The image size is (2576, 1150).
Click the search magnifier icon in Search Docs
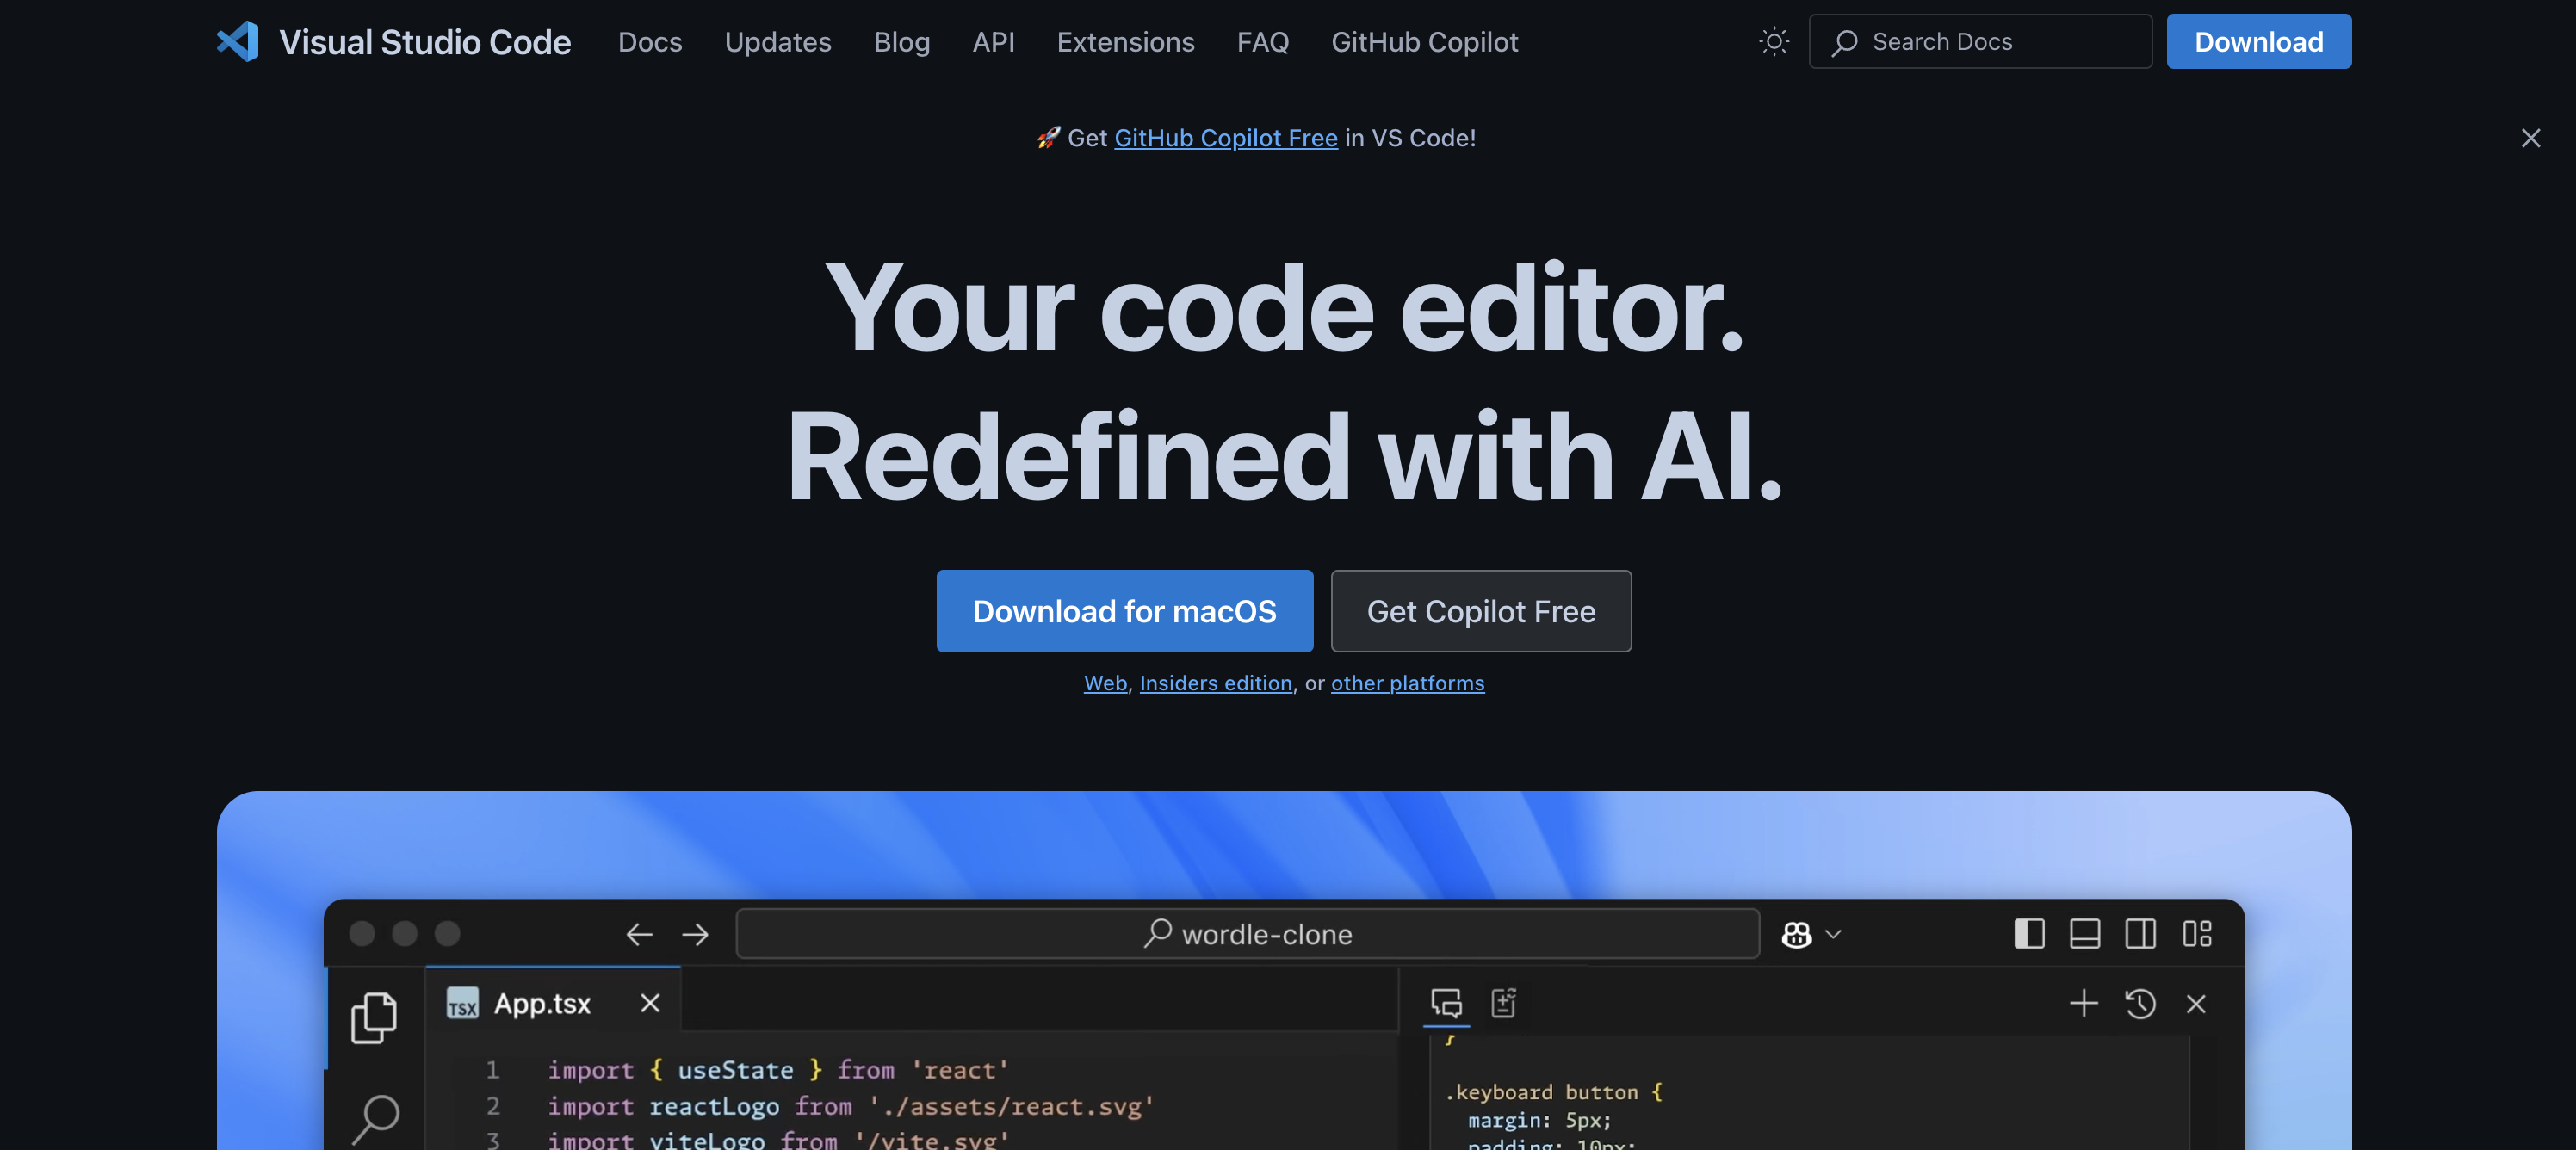1844,42
